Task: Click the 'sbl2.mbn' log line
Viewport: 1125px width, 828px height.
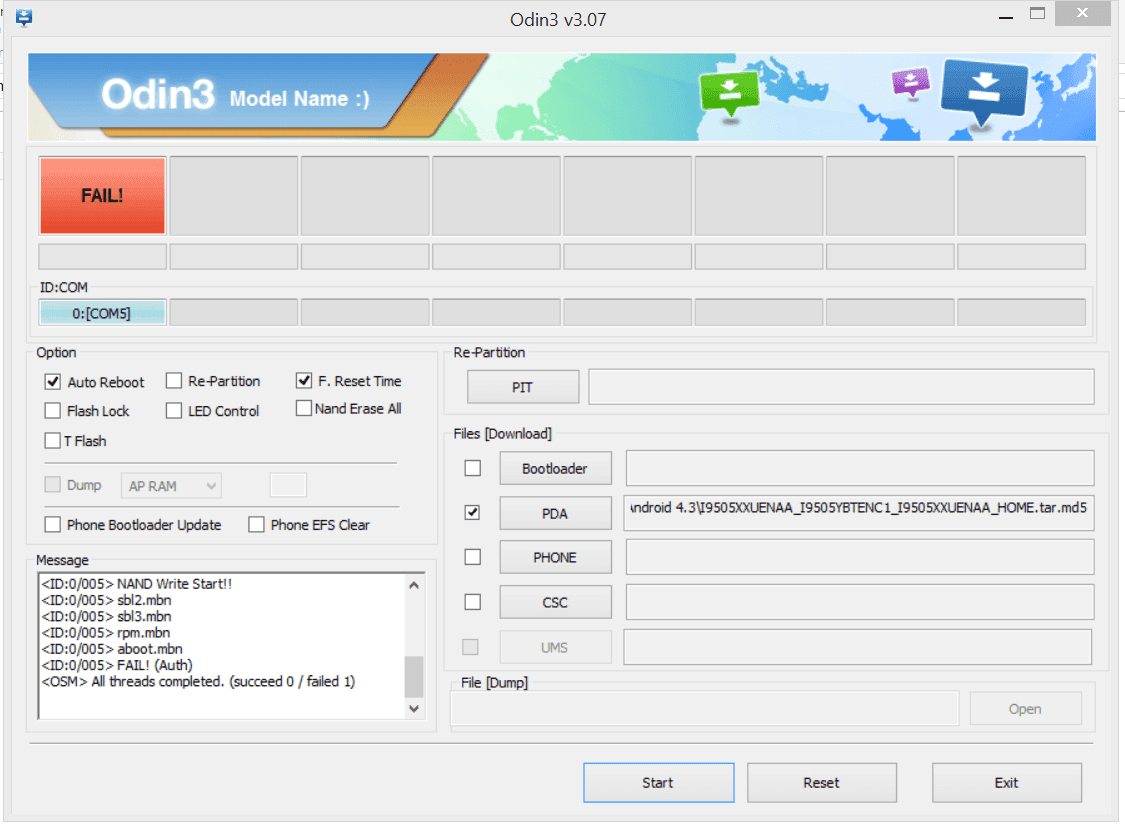Action: [106, 600]
